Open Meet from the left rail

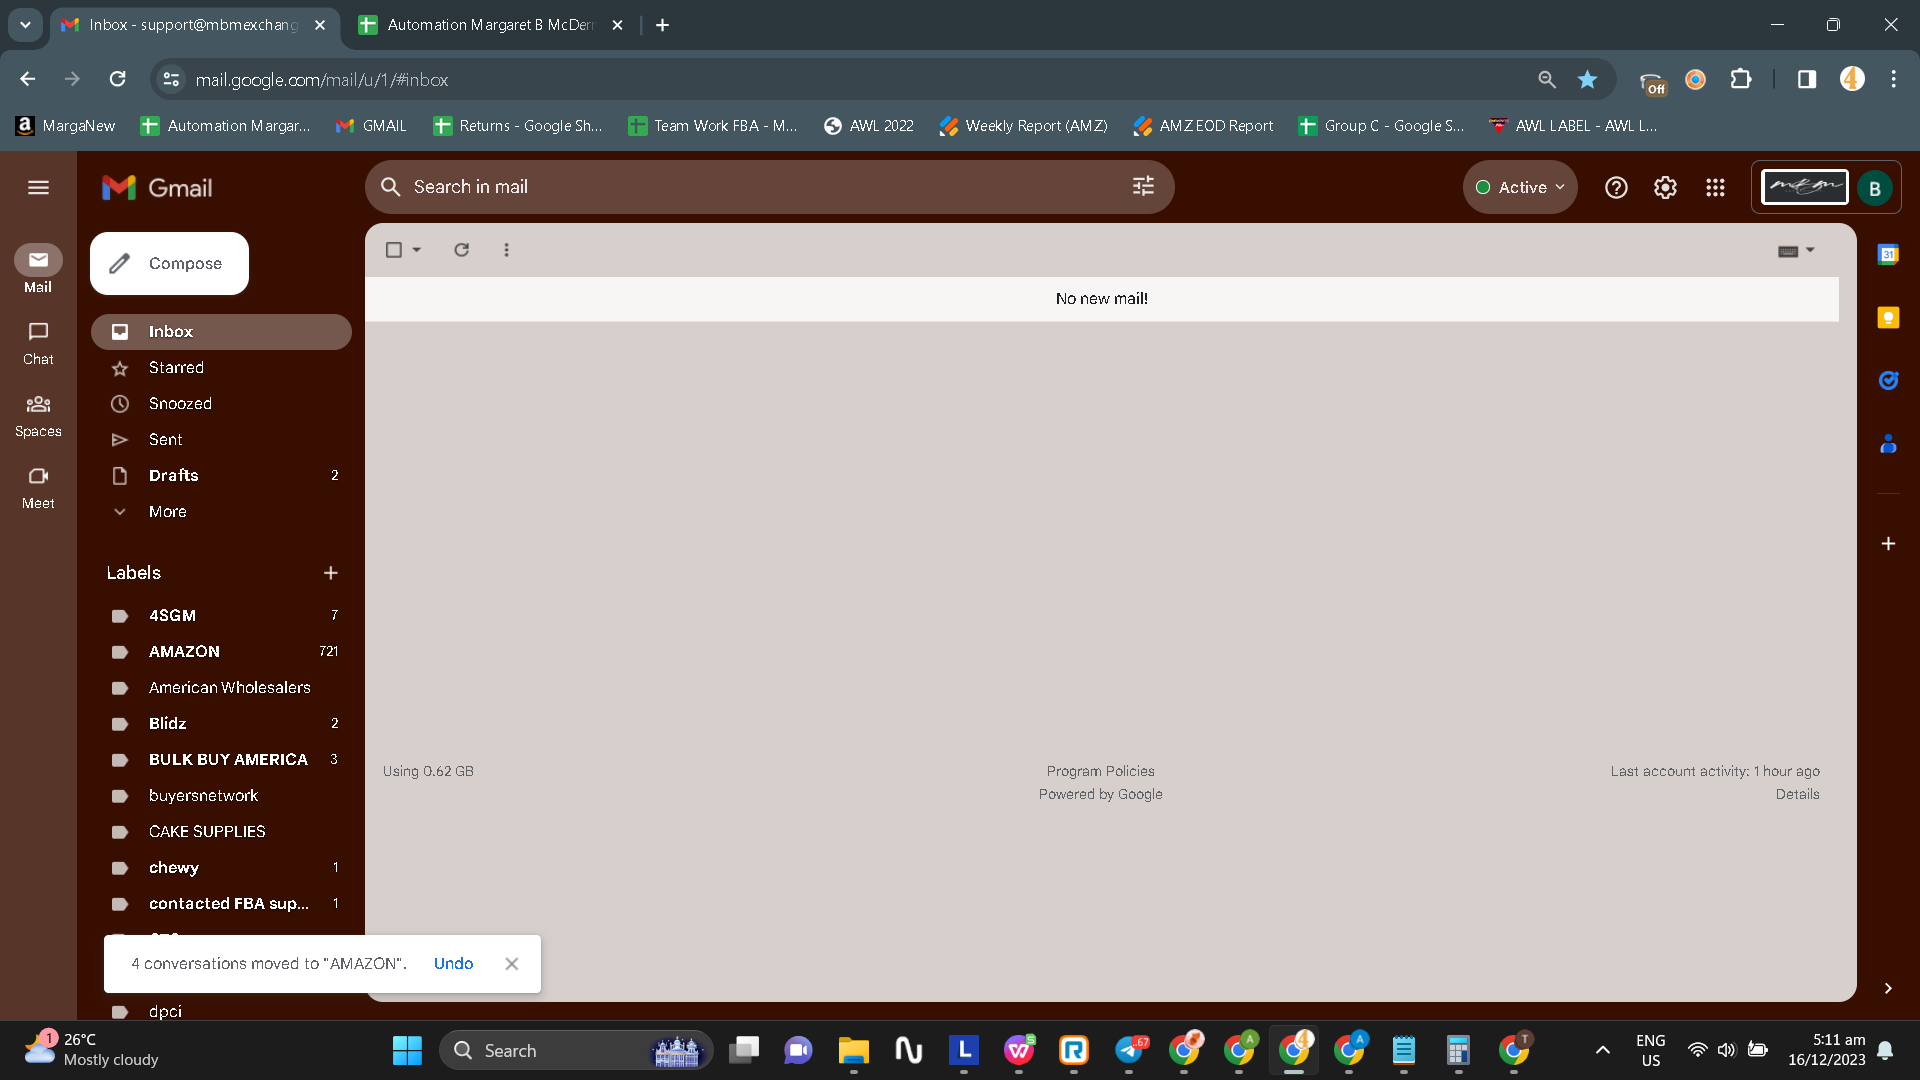click(38, 487)
